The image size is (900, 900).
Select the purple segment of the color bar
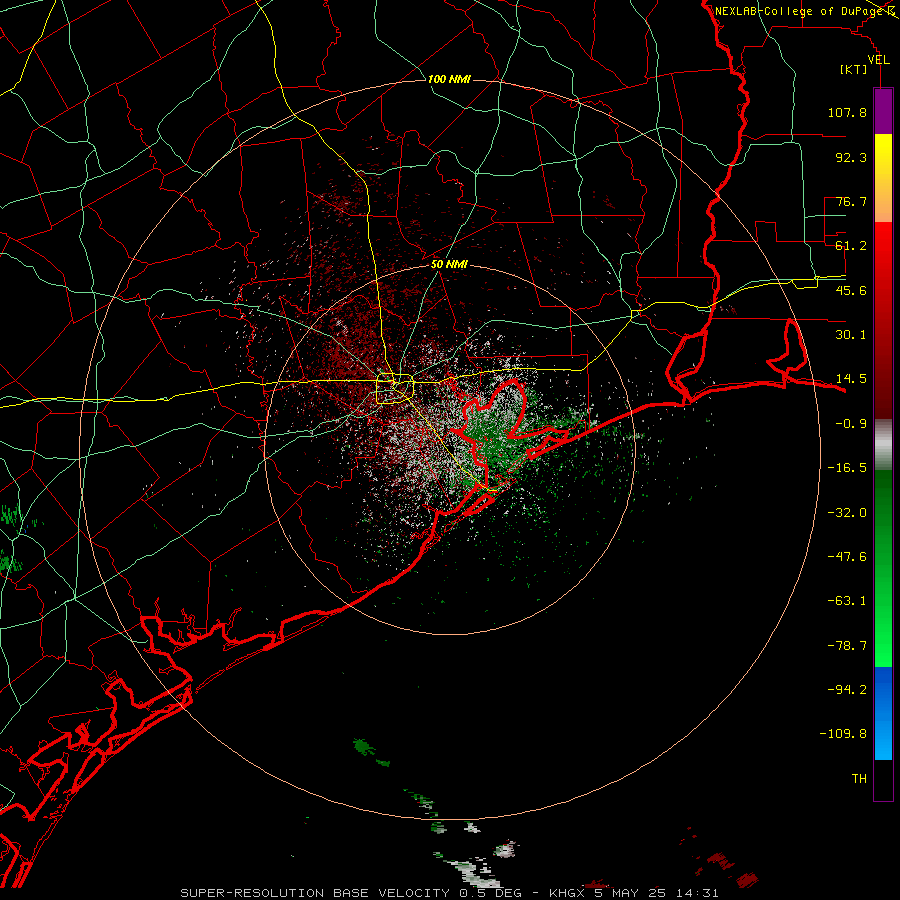[x=883, y=111]
